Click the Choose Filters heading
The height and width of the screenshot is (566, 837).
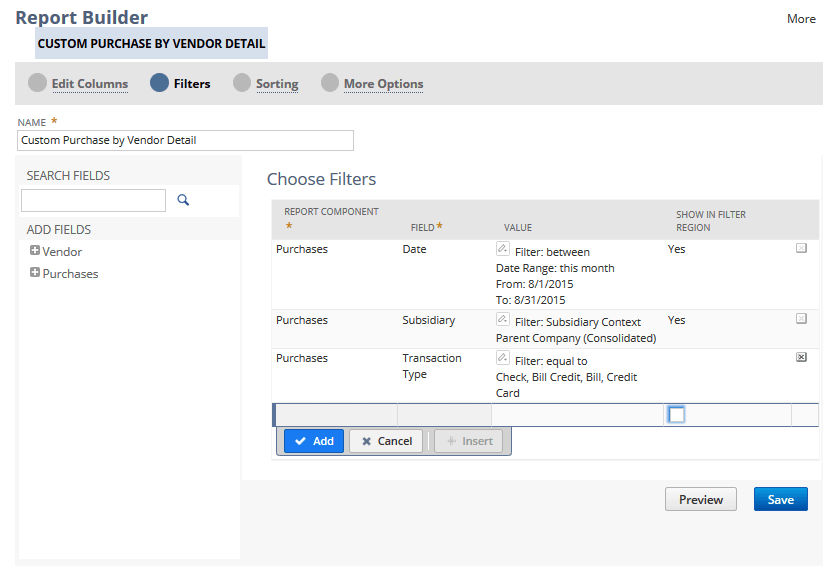pyautogui.click(x=321, y=179)
